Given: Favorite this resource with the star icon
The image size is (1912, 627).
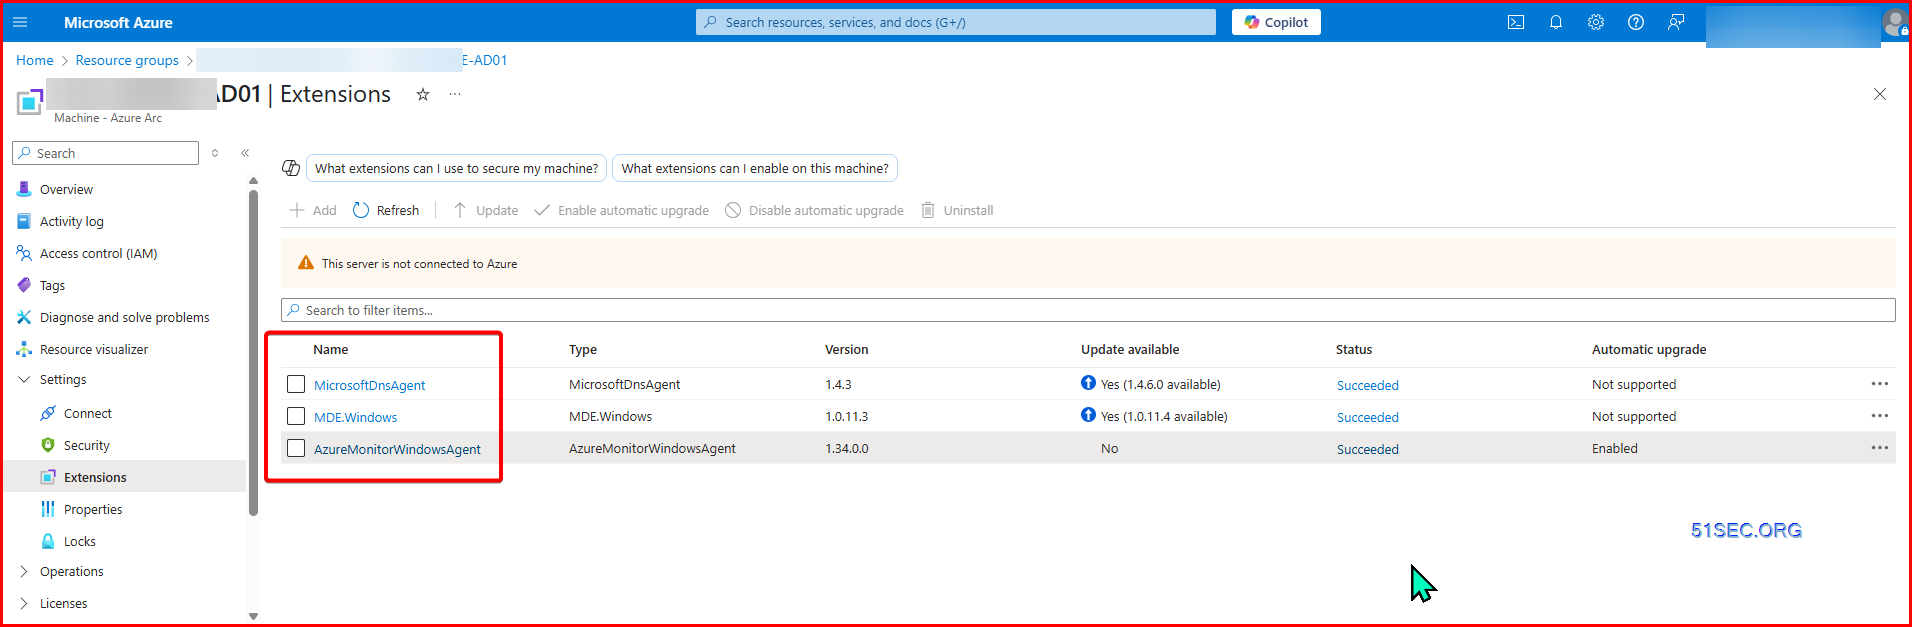Looking at the screenshot, I should (423, 94).
